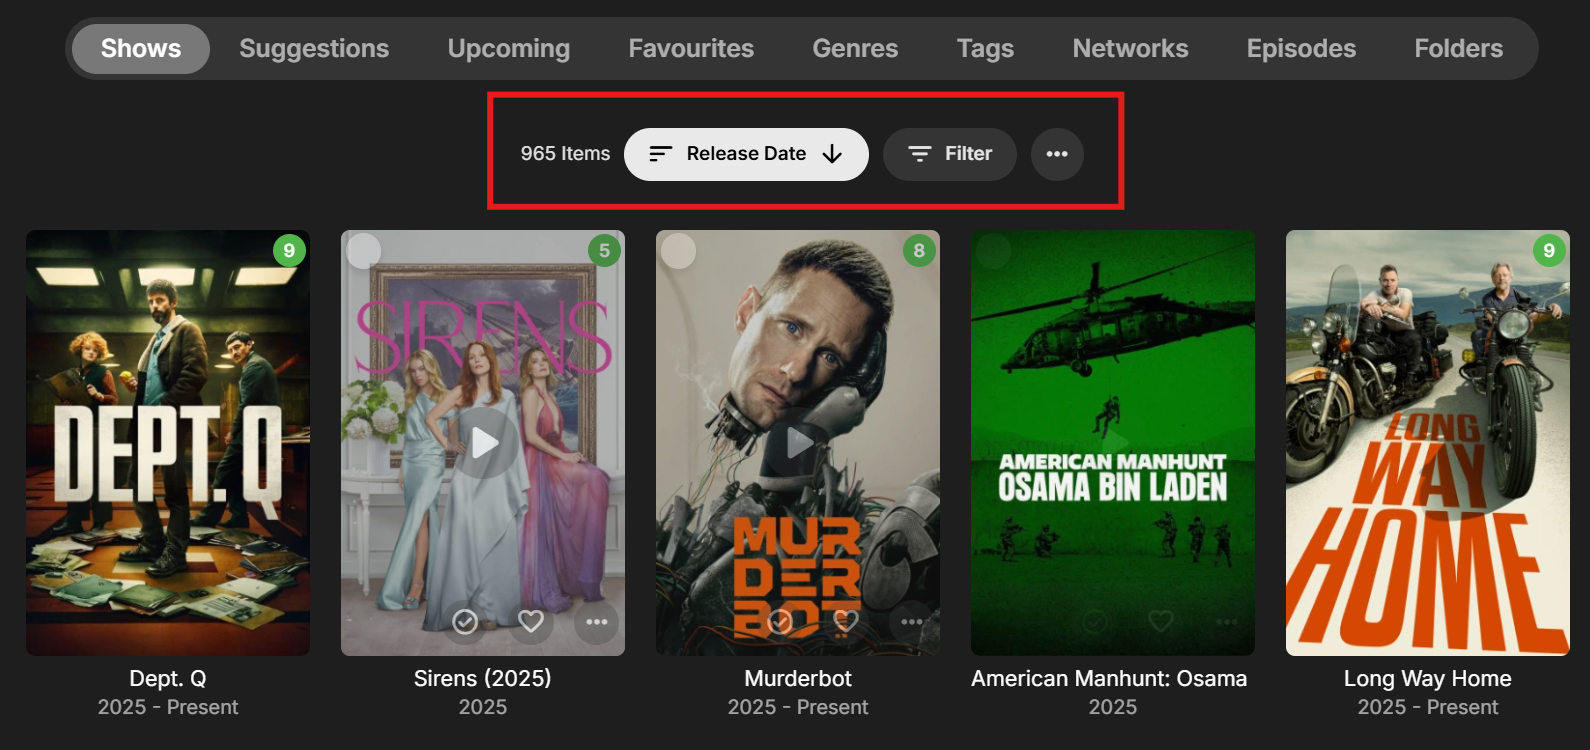1590x750 pixels.
Task: Favourite Sirens with the heart icon
Action: [x=531, y=621]
